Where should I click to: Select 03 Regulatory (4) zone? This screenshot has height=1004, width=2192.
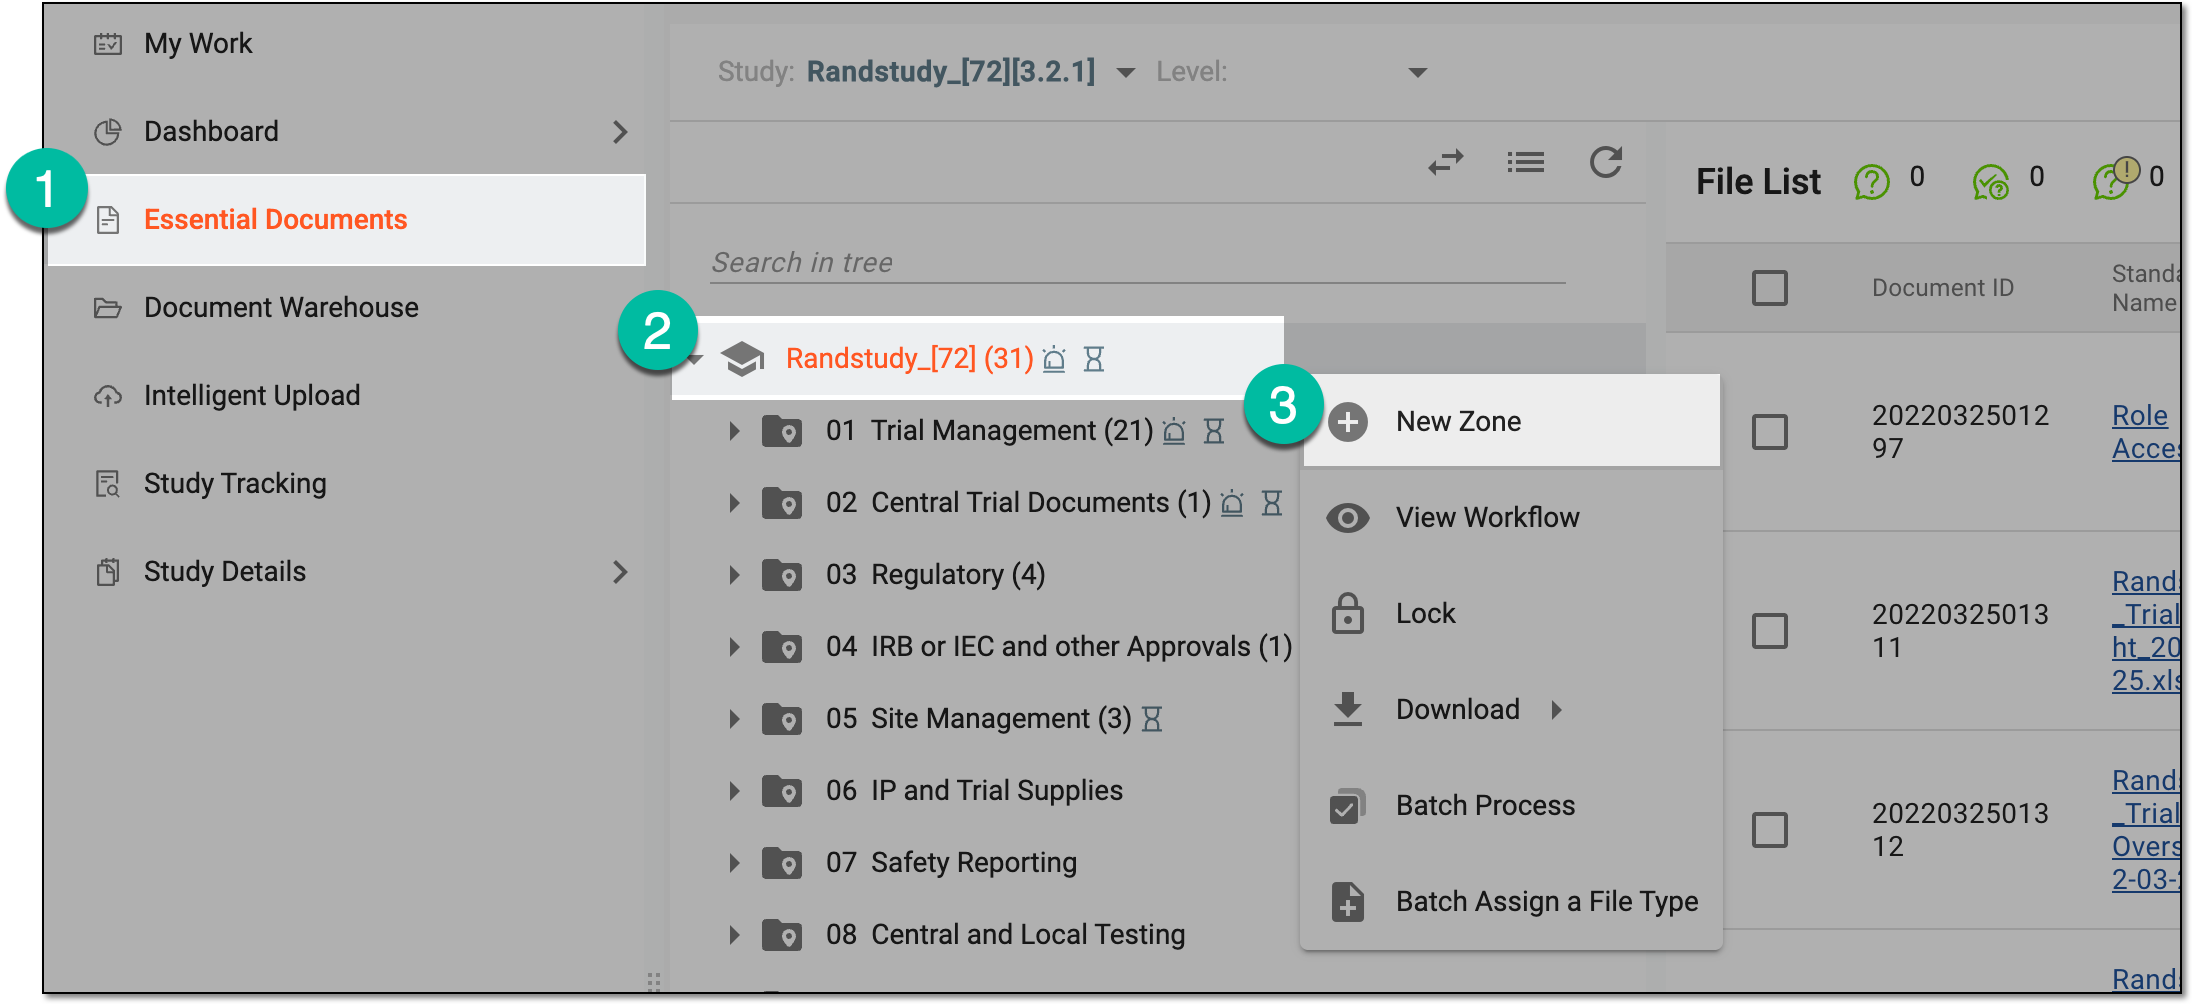click(x=935, y=575)
